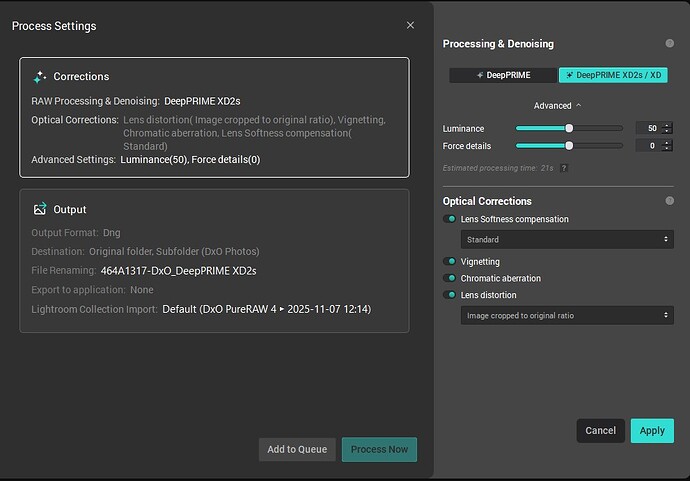Toggle Lens Softness compensation switch

[449, 219]
